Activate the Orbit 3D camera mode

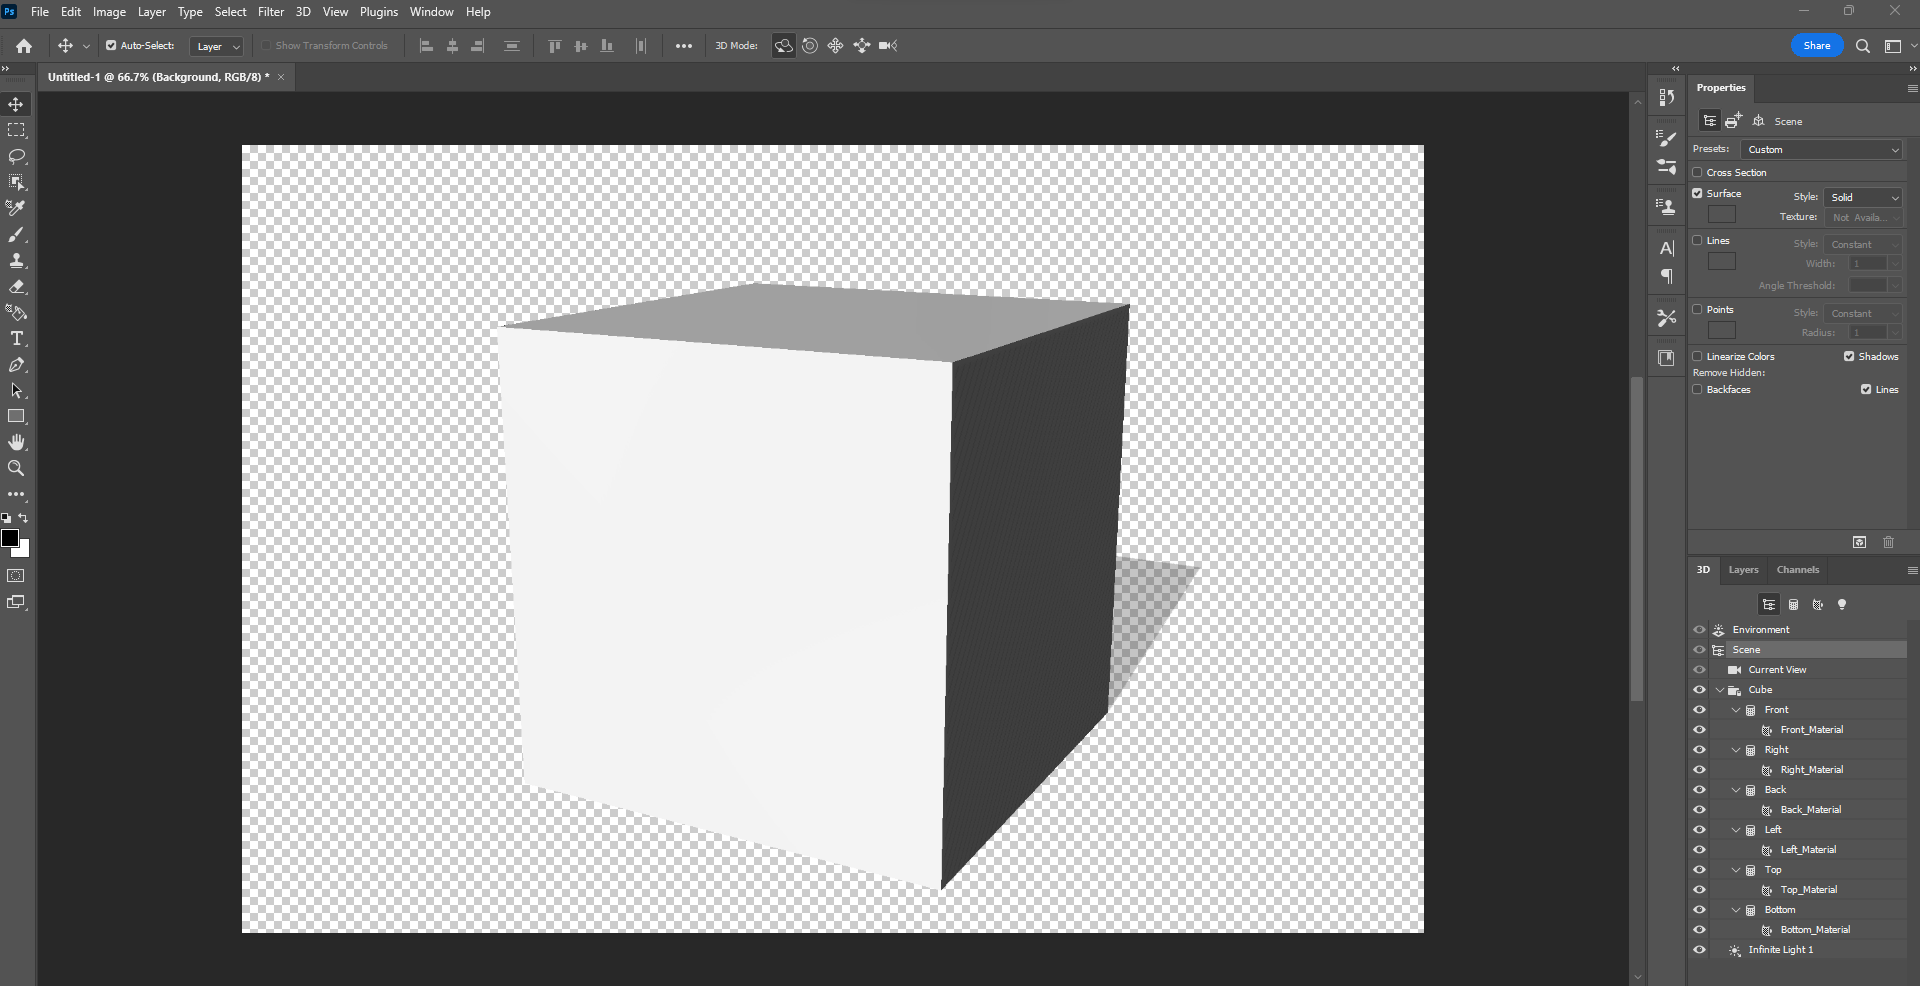pos(783,45)
